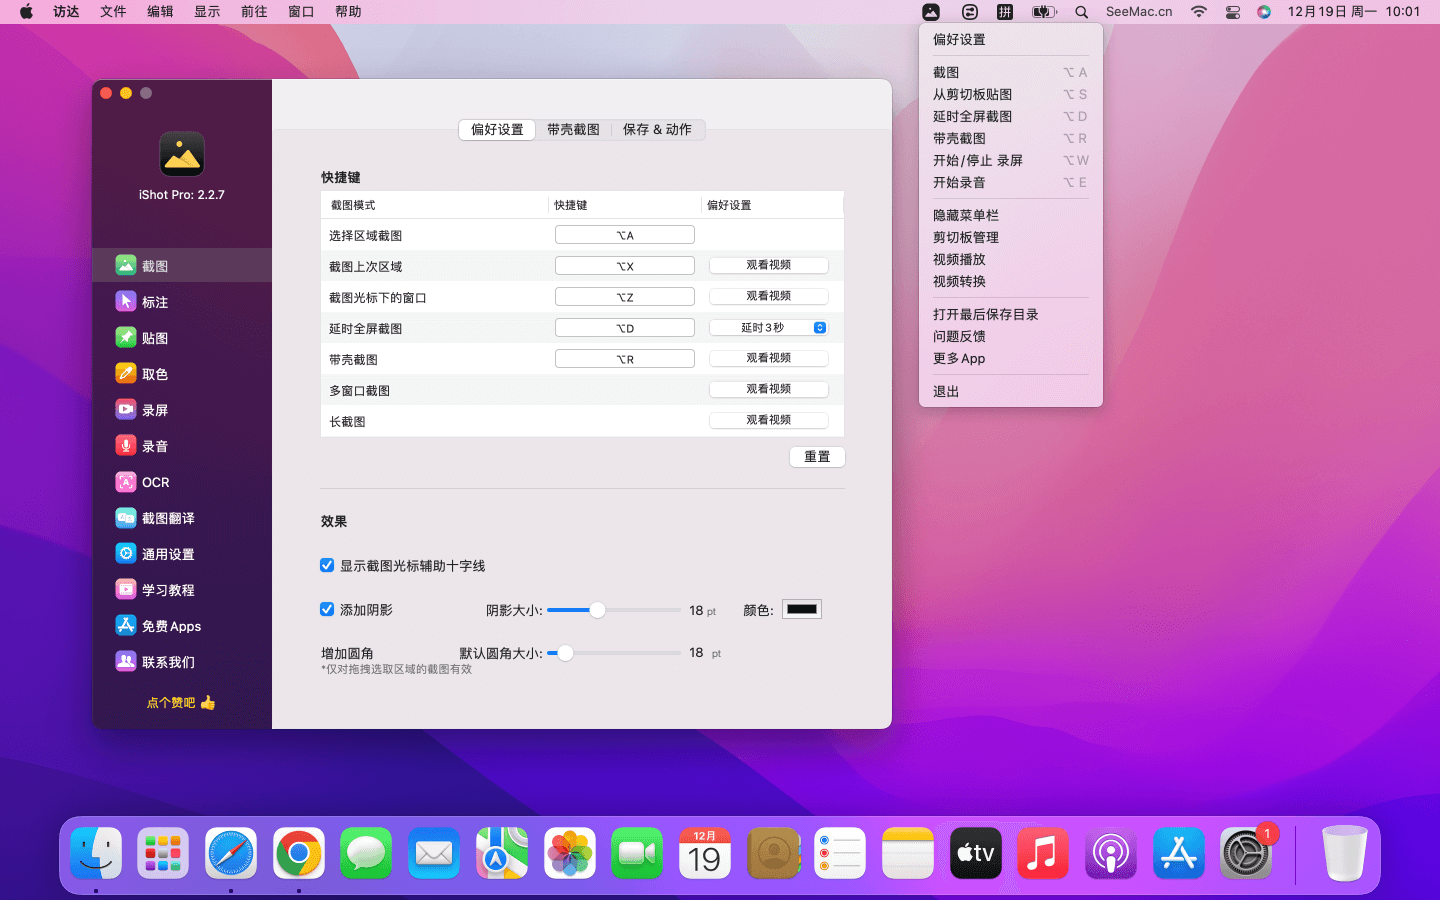
Task: Click the 截图光标下的窗口 shortcut field ⌥Z
Action: coord(625,297)
